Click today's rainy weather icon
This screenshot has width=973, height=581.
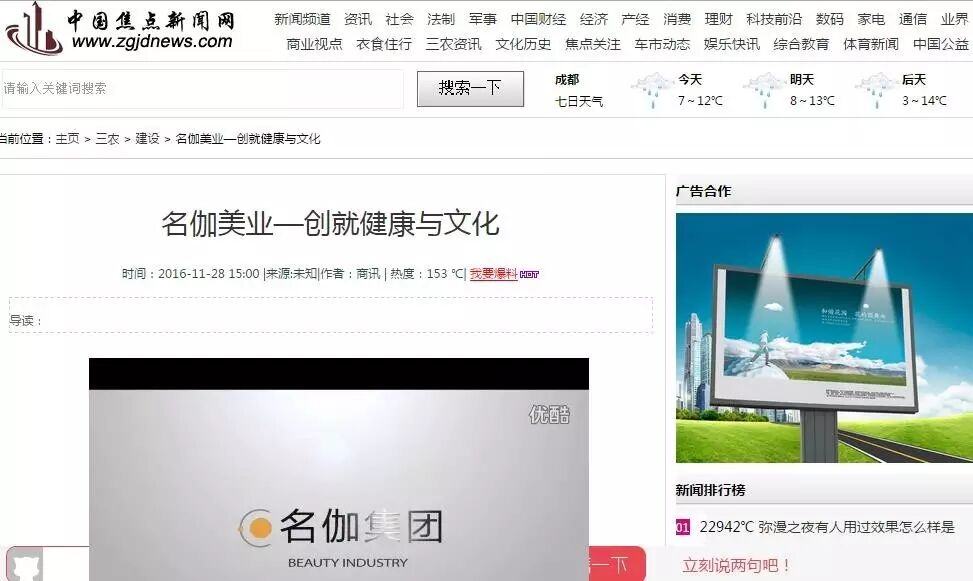coord(652,90)
